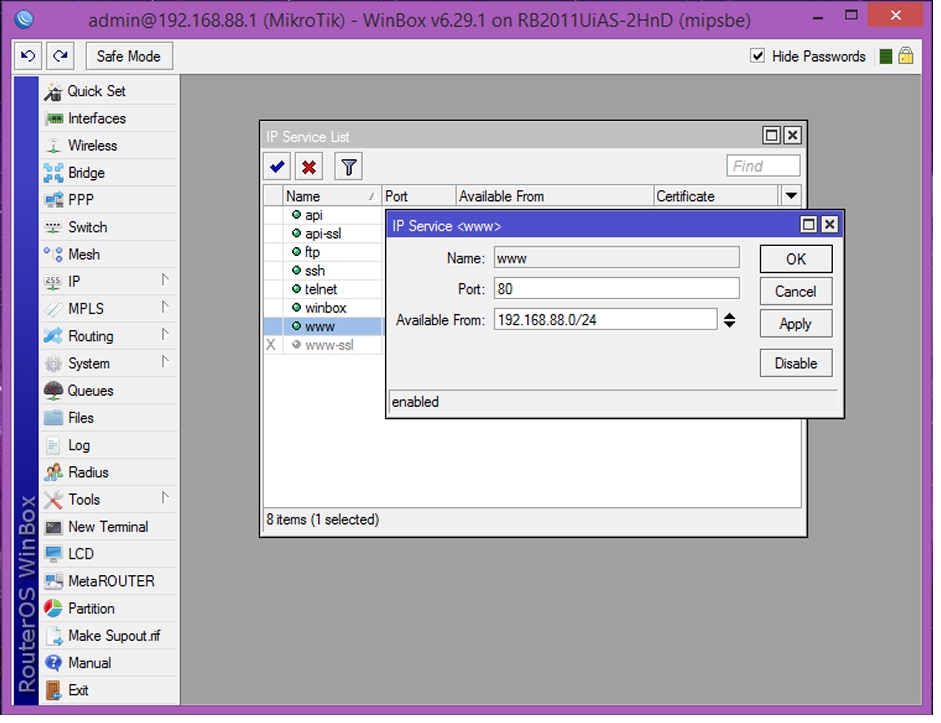Expand the IP submenu
Screen dimensions: 941x723
(110, 281)
